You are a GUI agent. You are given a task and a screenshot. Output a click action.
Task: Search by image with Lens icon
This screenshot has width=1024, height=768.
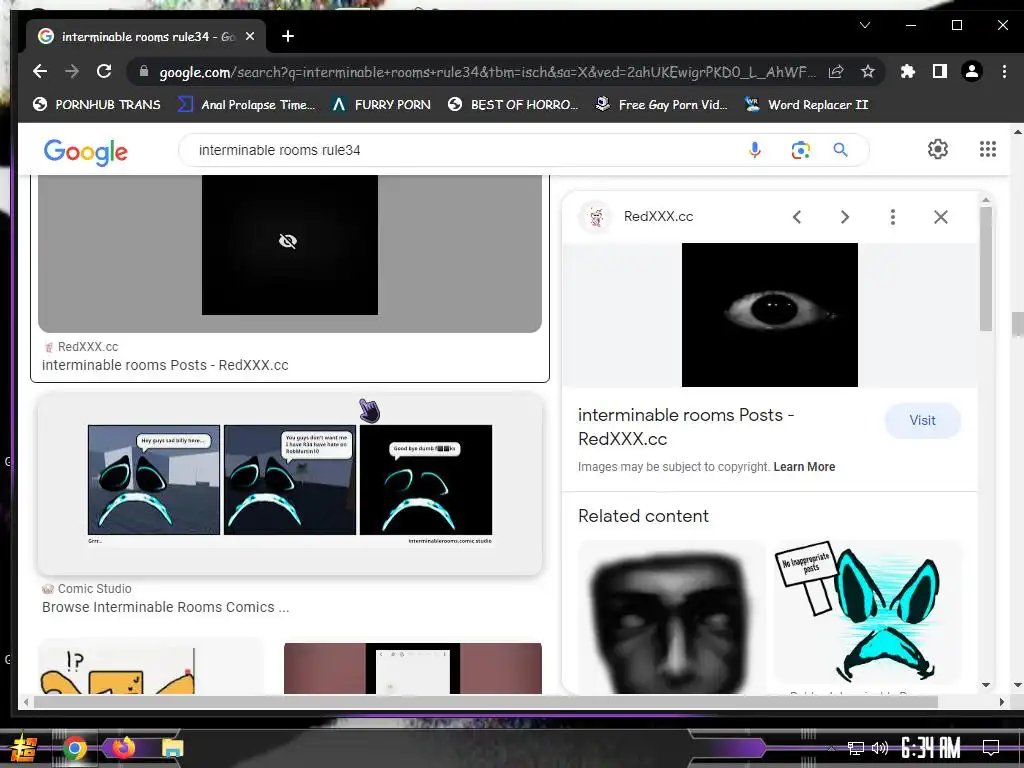click(801, 150)
